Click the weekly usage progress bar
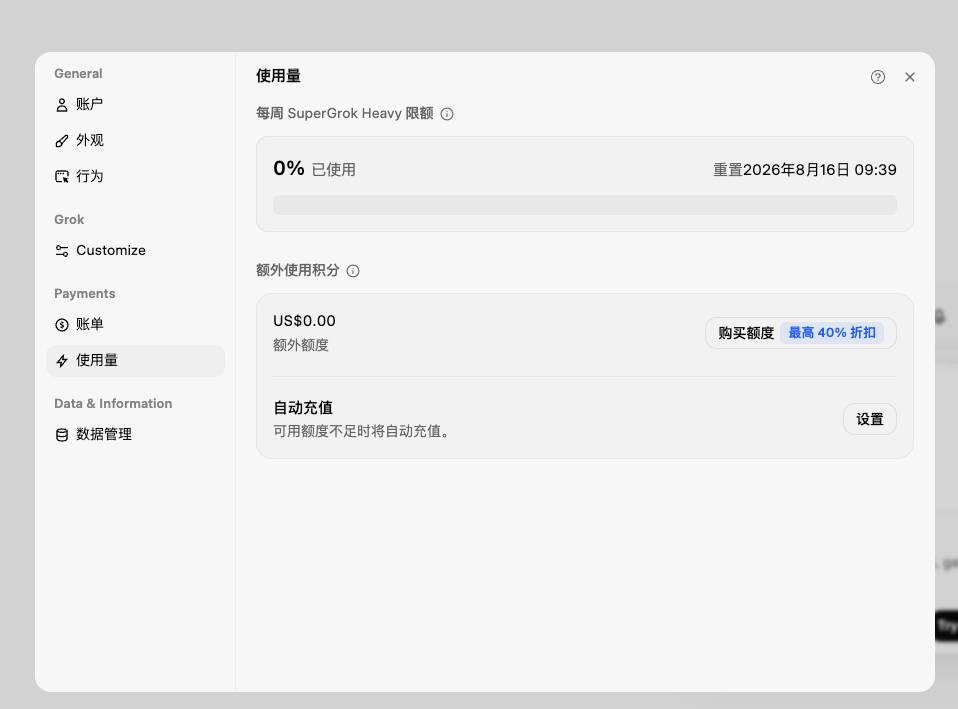Screen dimensions: 958x709 pos(585,205)
